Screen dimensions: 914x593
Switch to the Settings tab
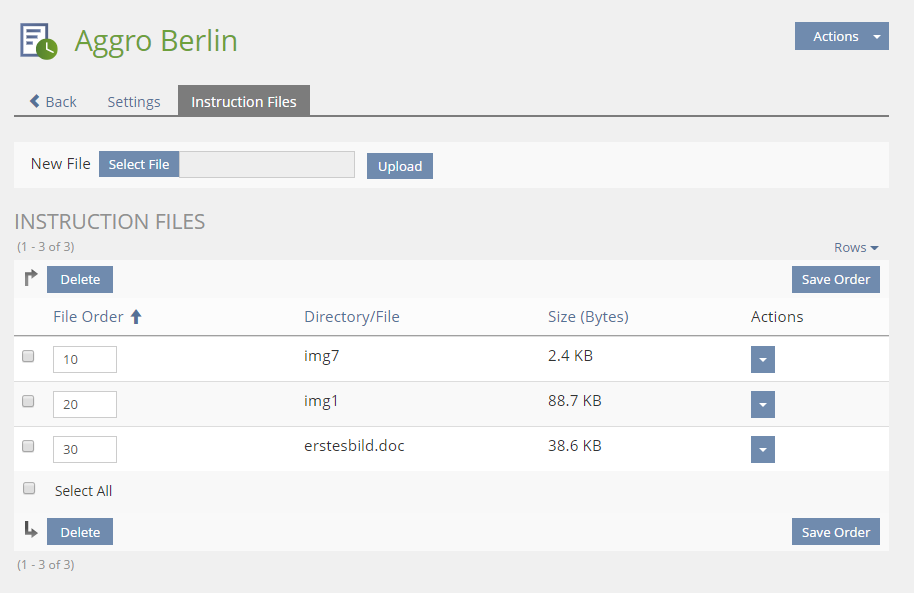click(134, 101)
